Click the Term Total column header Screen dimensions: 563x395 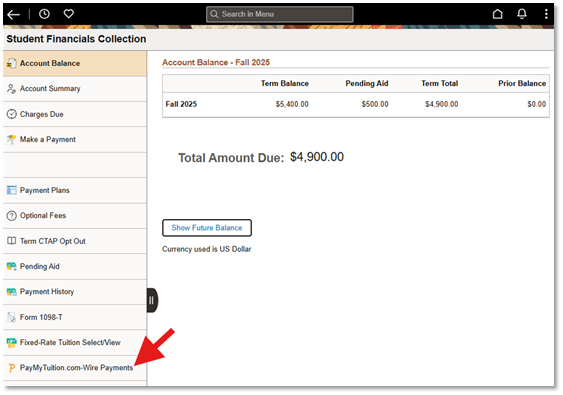click(x=440, y=83)
